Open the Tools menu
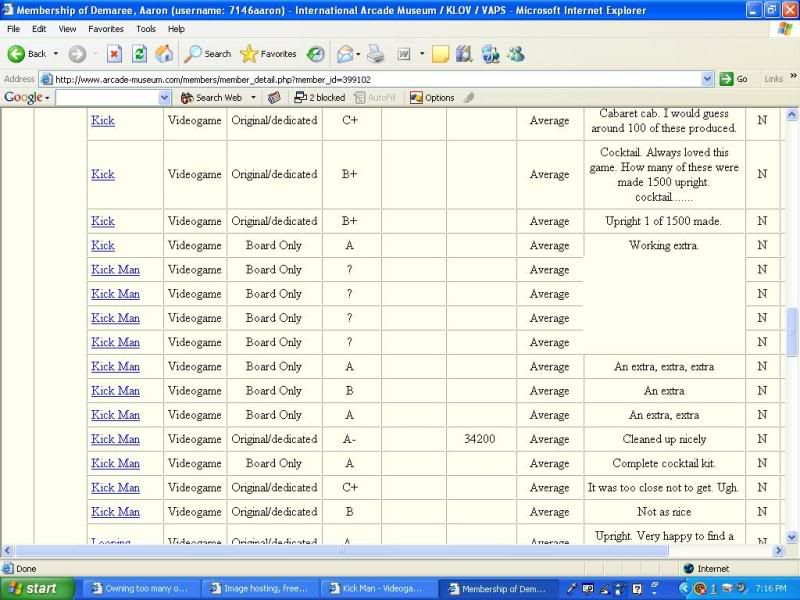Image resolution: width=800 pixels, height=600 pixels. coord(146,29)
